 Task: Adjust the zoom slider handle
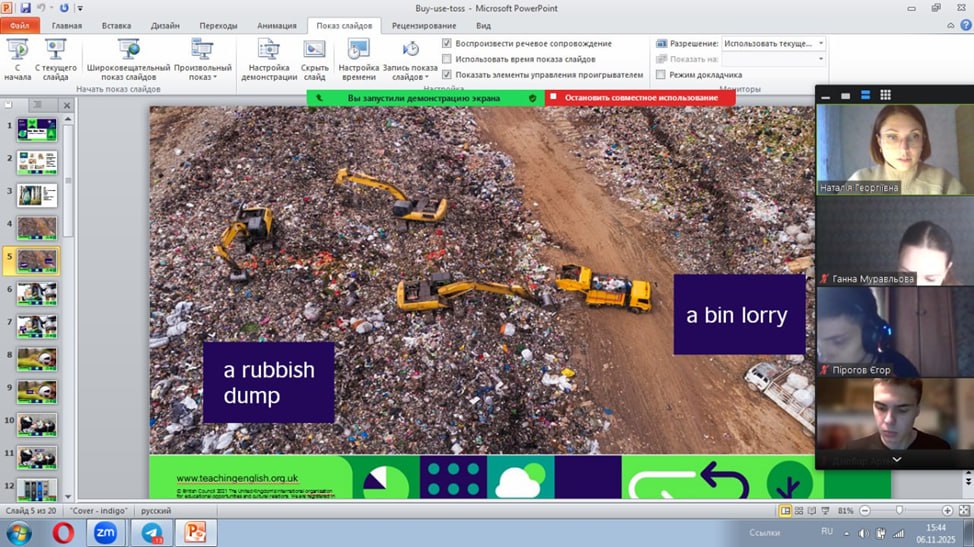click(x=899, y=510)
